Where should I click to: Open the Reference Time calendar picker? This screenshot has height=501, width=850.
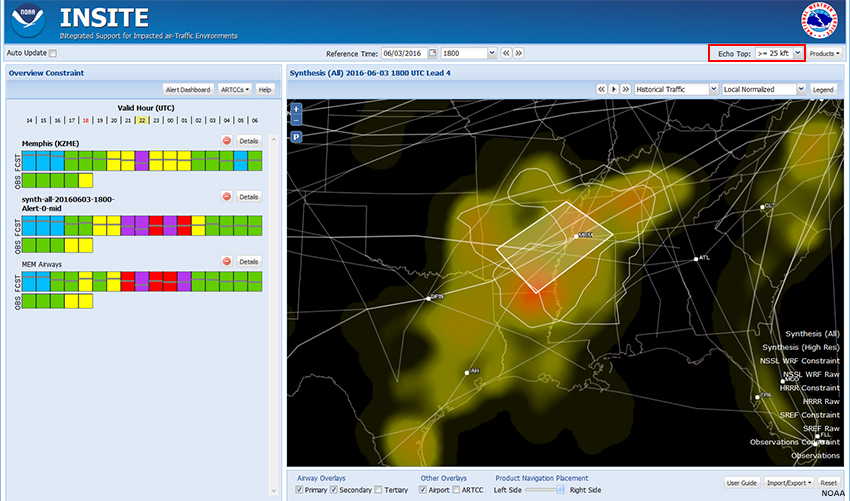coord(433,53)
